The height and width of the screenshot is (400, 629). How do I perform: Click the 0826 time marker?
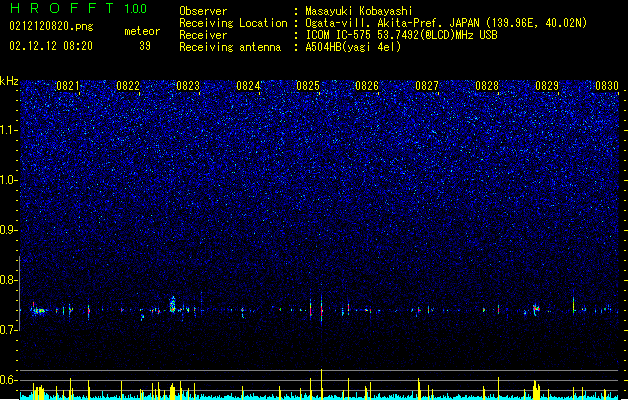pyautogui.click(x=367, y=86)
